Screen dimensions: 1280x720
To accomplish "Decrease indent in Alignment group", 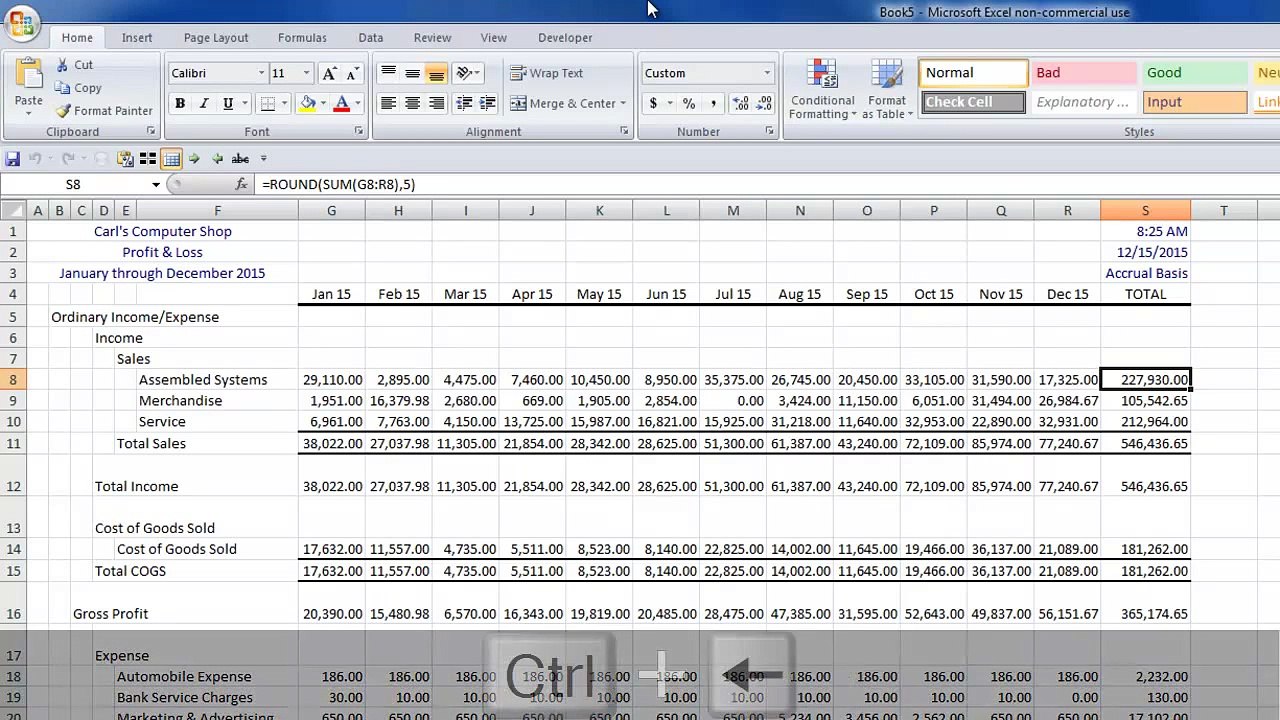I will point(464,103).
